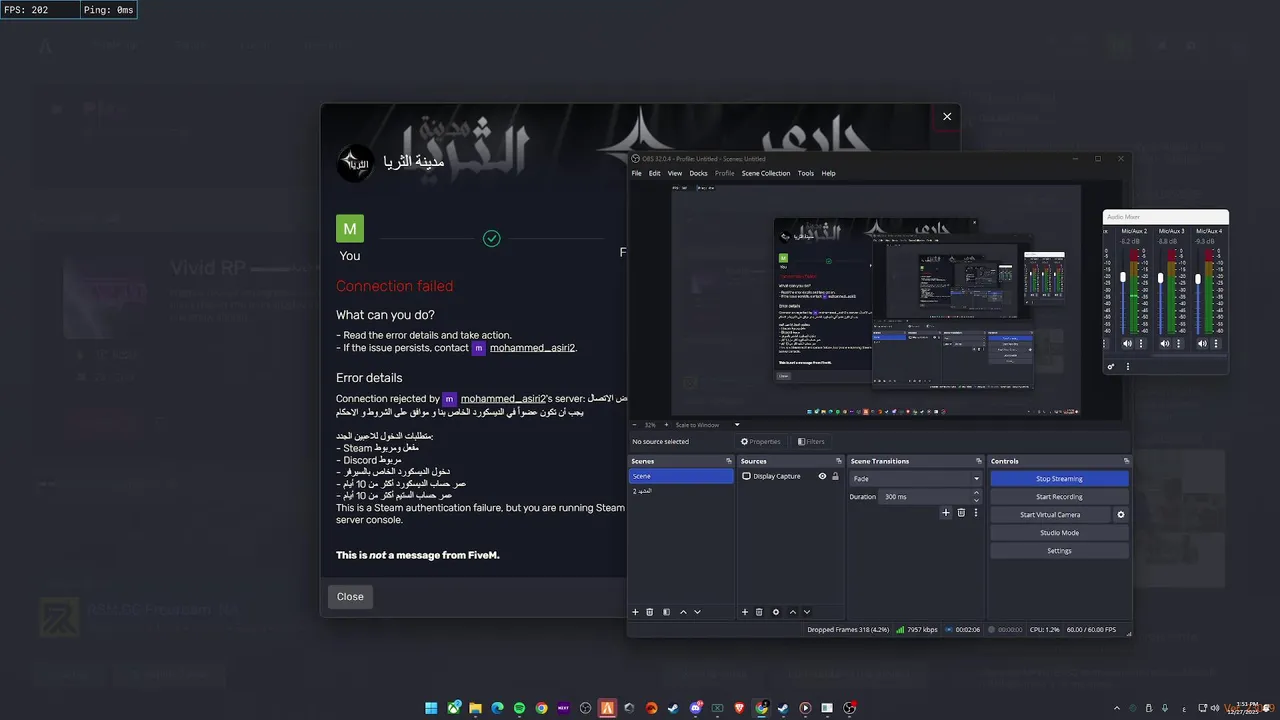The height and width of the screenshot is (720, 1280).
Task: Move scene down in Scenes panel
Action: click(697, 612)
